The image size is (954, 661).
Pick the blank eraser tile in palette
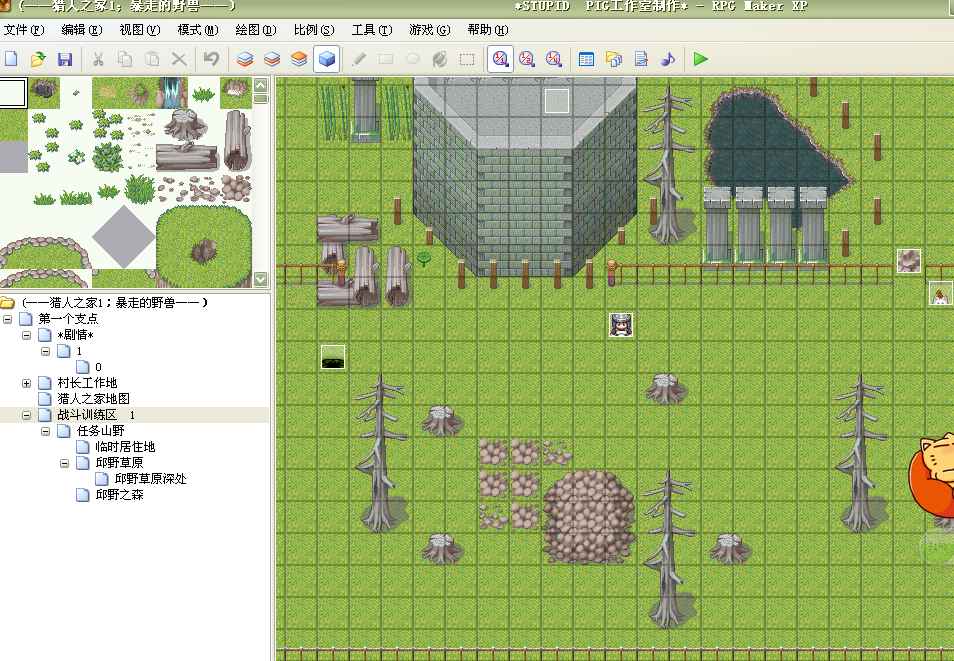pos(13,93)
